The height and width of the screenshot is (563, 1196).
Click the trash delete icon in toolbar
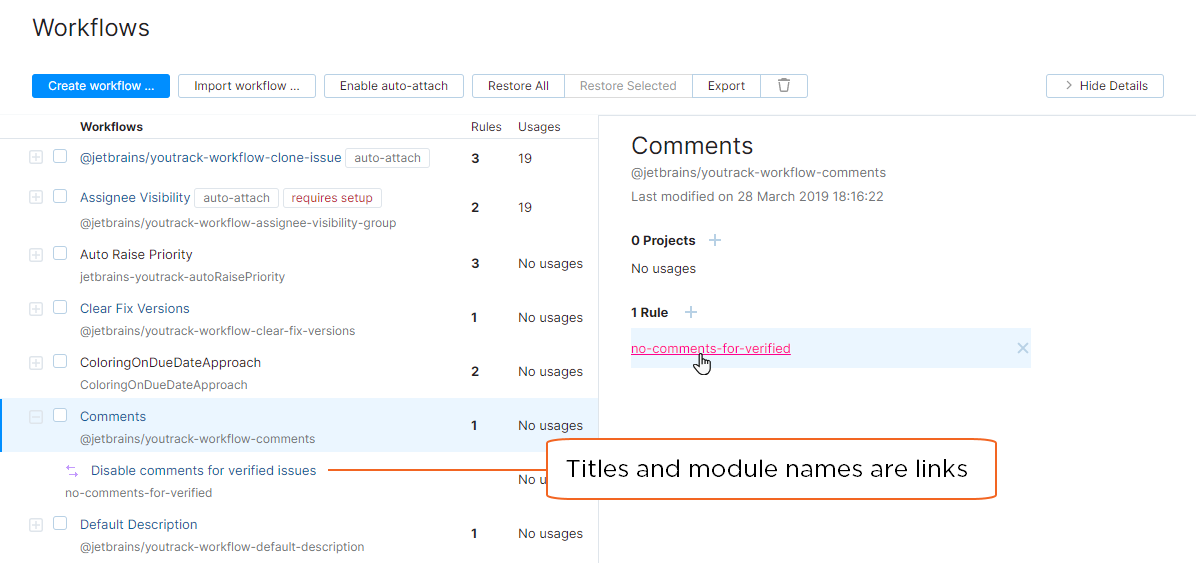click(784, 86)
